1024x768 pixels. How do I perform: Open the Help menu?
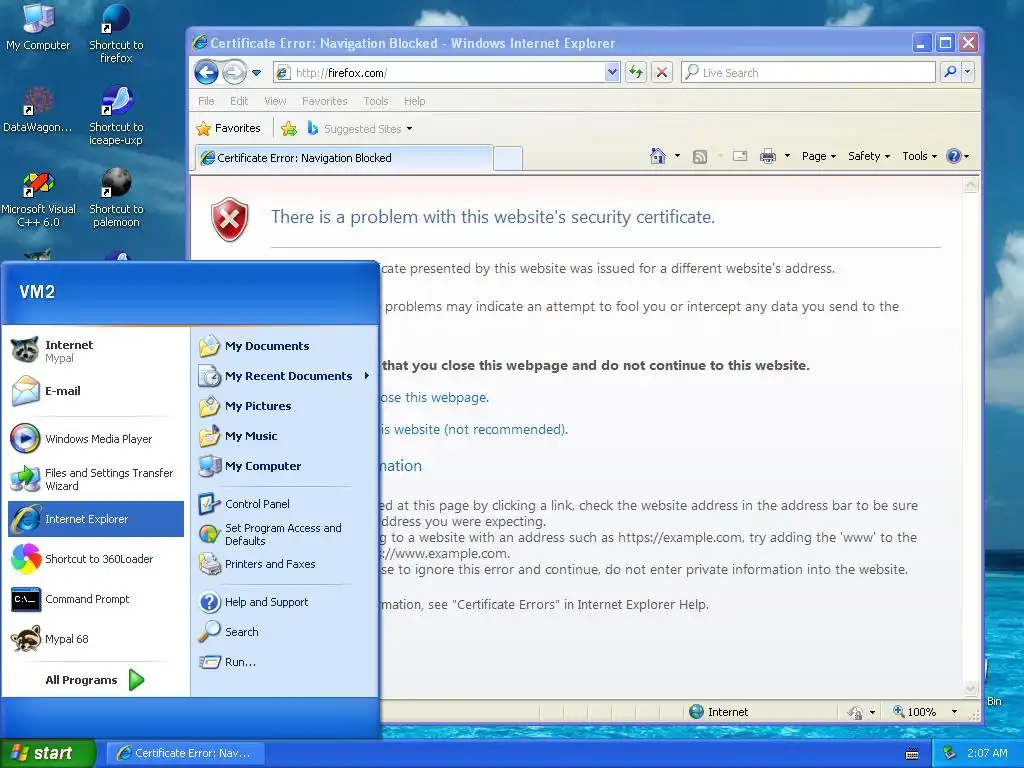pyautogui.click(x=414, y=101)
